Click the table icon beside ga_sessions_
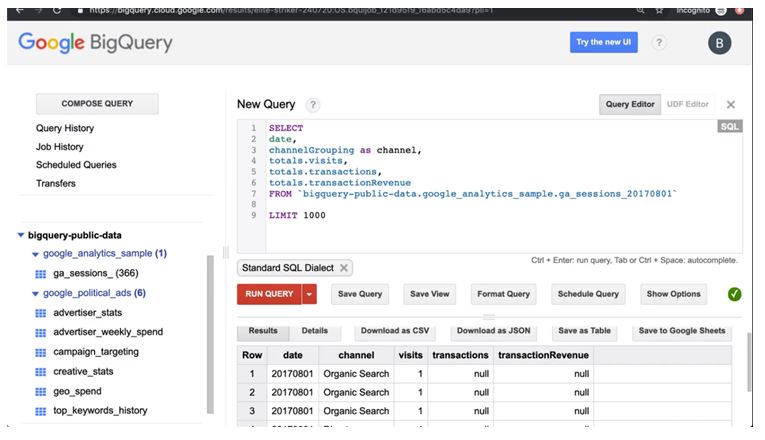This screenshot has height=440, width=765. 41,273
